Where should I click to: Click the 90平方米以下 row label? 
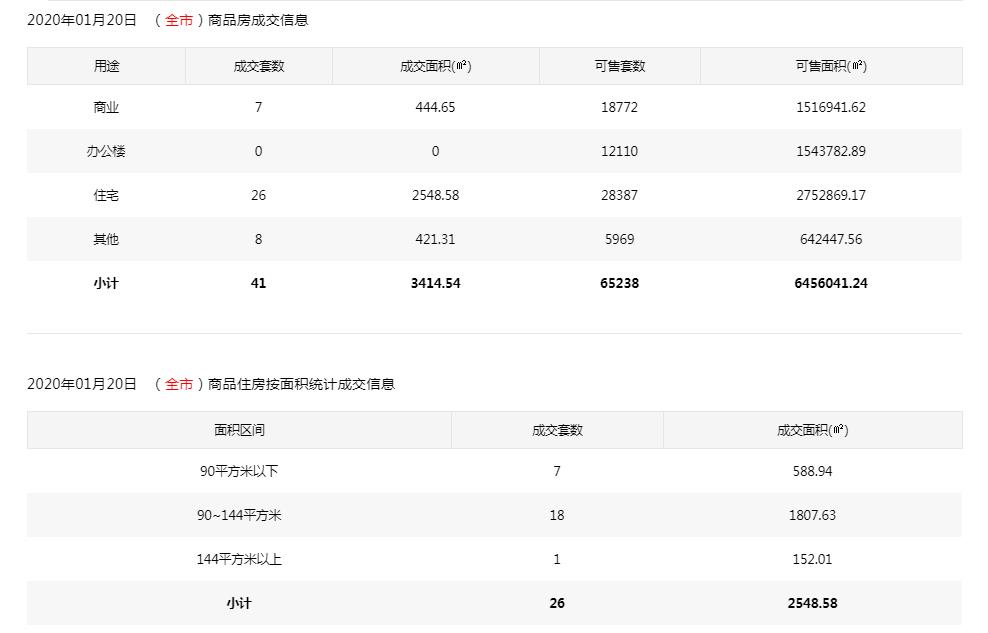[x=239, y=471]
